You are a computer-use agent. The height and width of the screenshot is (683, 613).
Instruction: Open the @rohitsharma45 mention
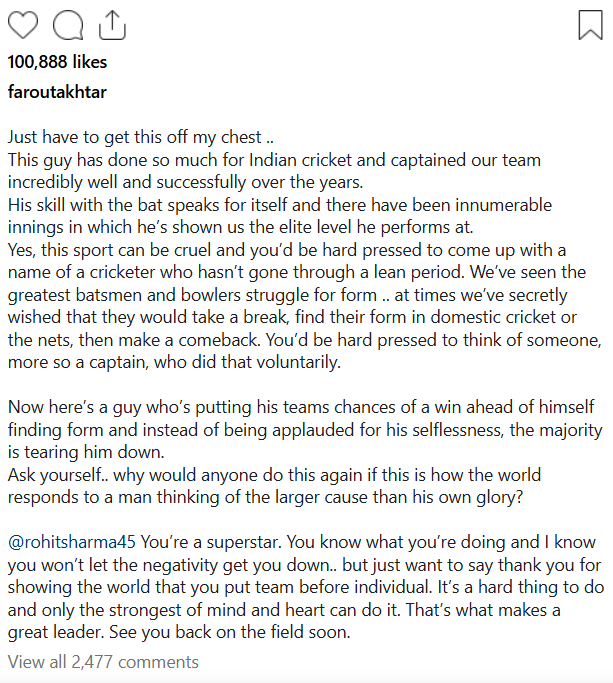point(72,542)
